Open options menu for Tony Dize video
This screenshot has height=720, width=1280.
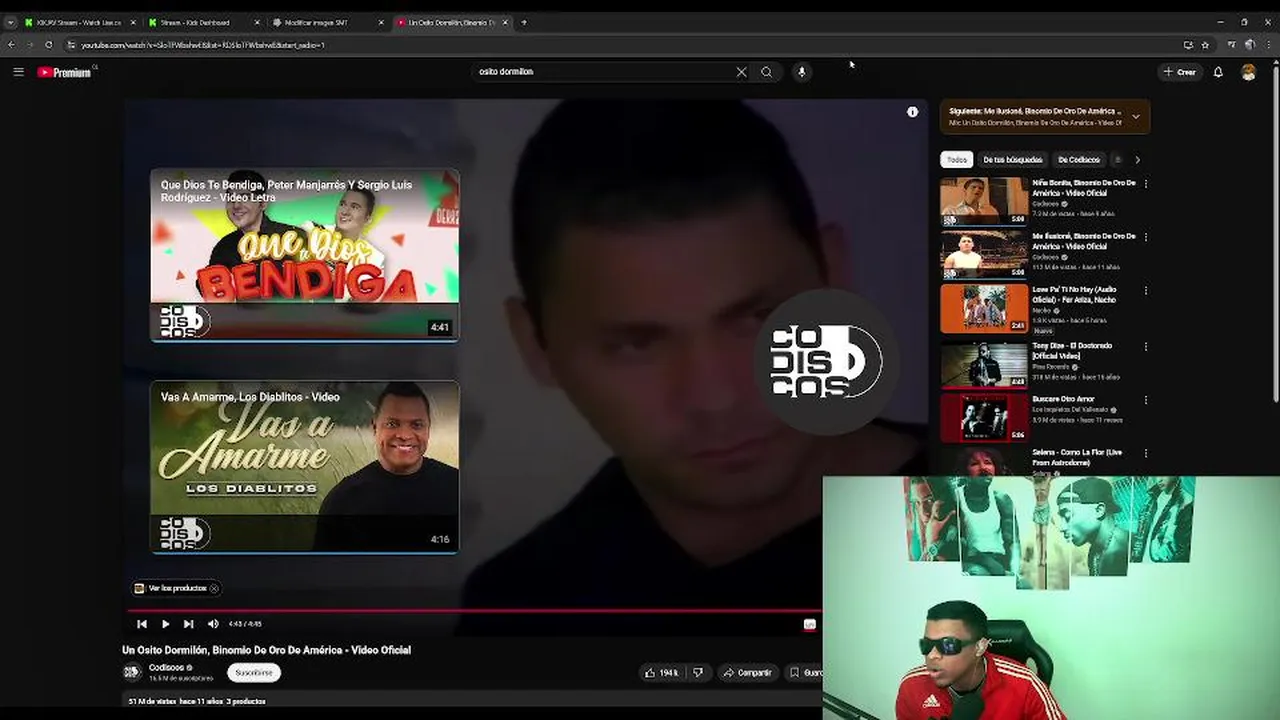1146,347
